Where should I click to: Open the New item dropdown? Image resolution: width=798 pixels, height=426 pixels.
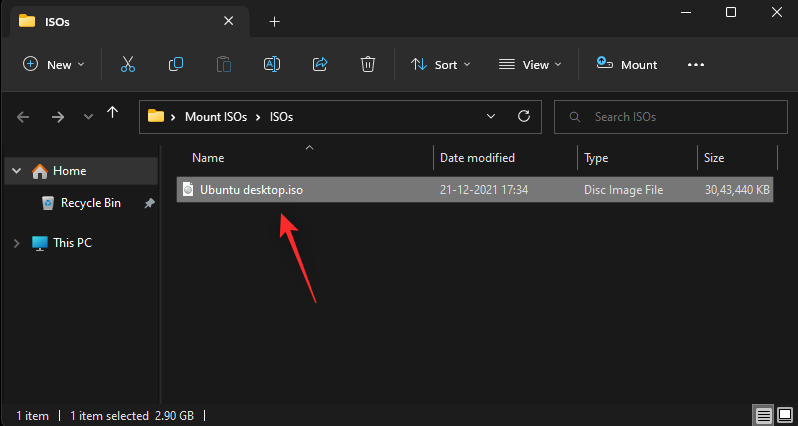(54, 64)
